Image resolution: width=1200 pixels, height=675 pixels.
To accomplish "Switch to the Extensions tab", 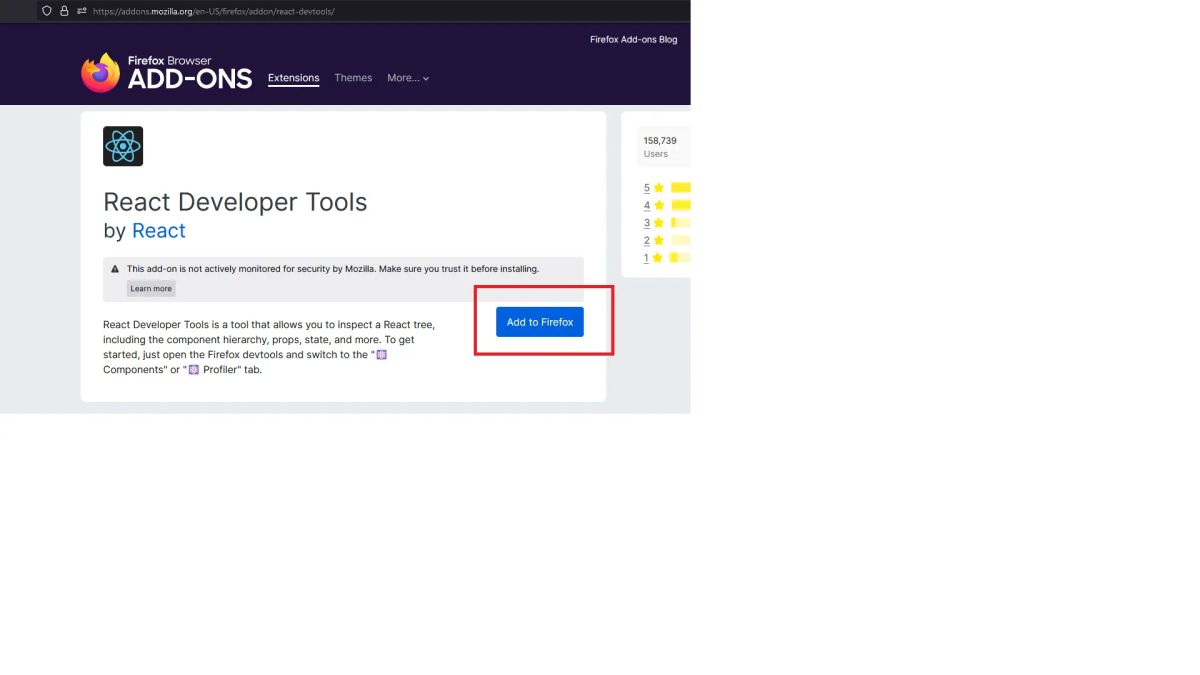I will point(293,77).
